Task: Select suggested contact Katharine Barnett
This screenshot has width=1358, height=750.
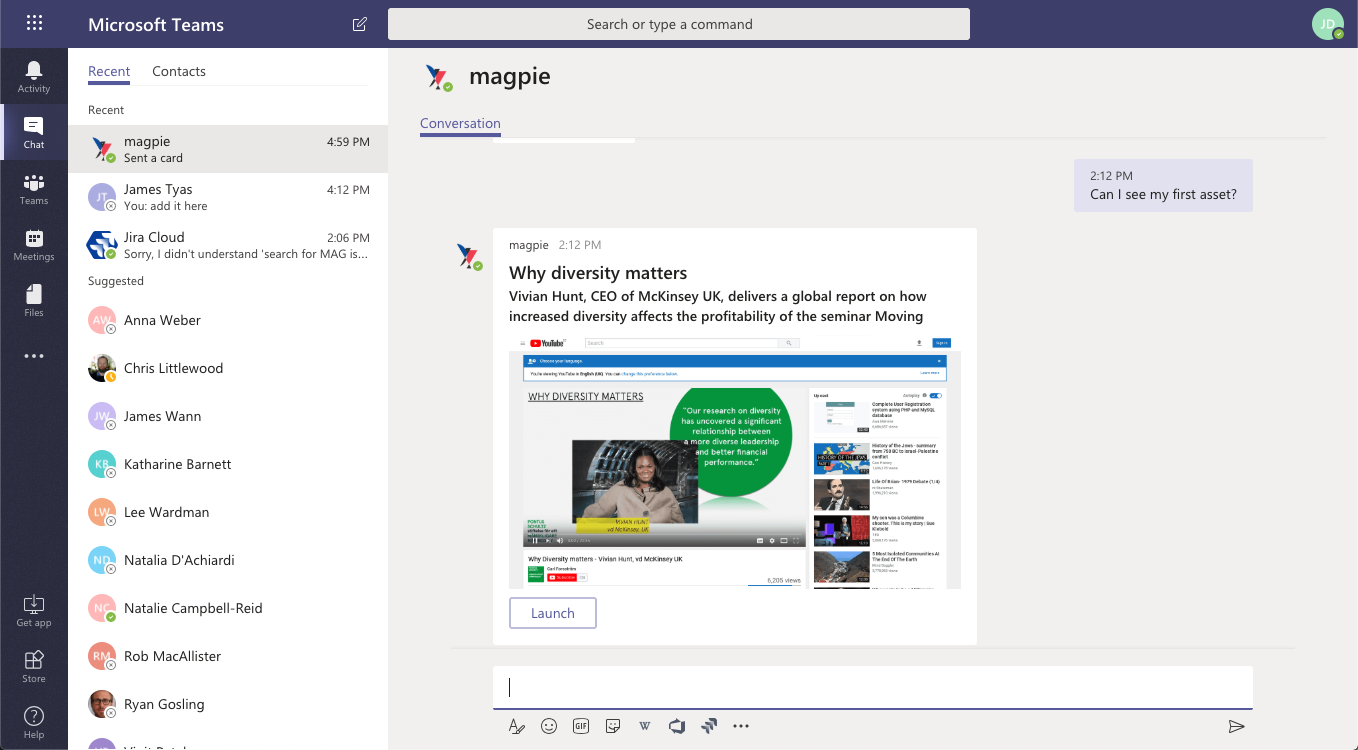Action: (x=228, y=464)
